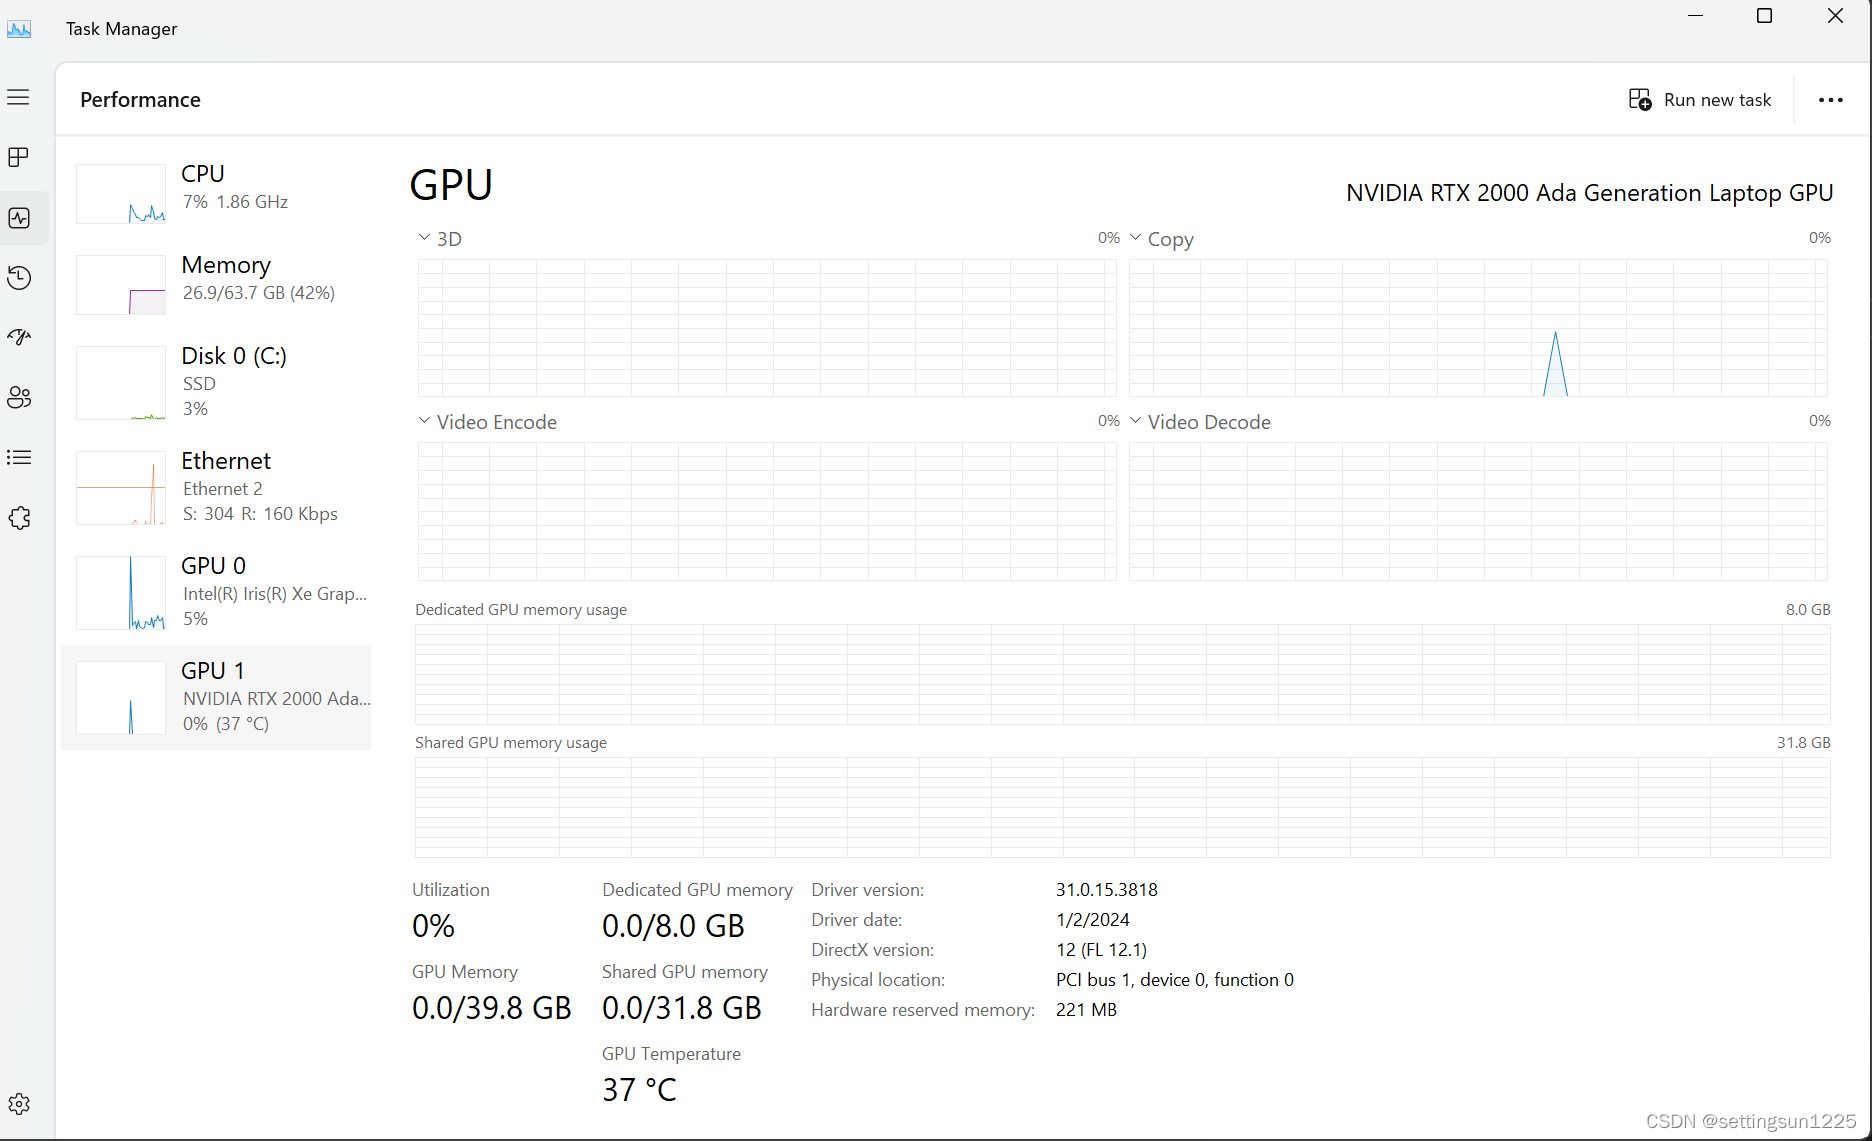The width and height of the screenshot is (1872, 1141).
Task: Select the Memory performance entry
Action: (x=216, y=284)
